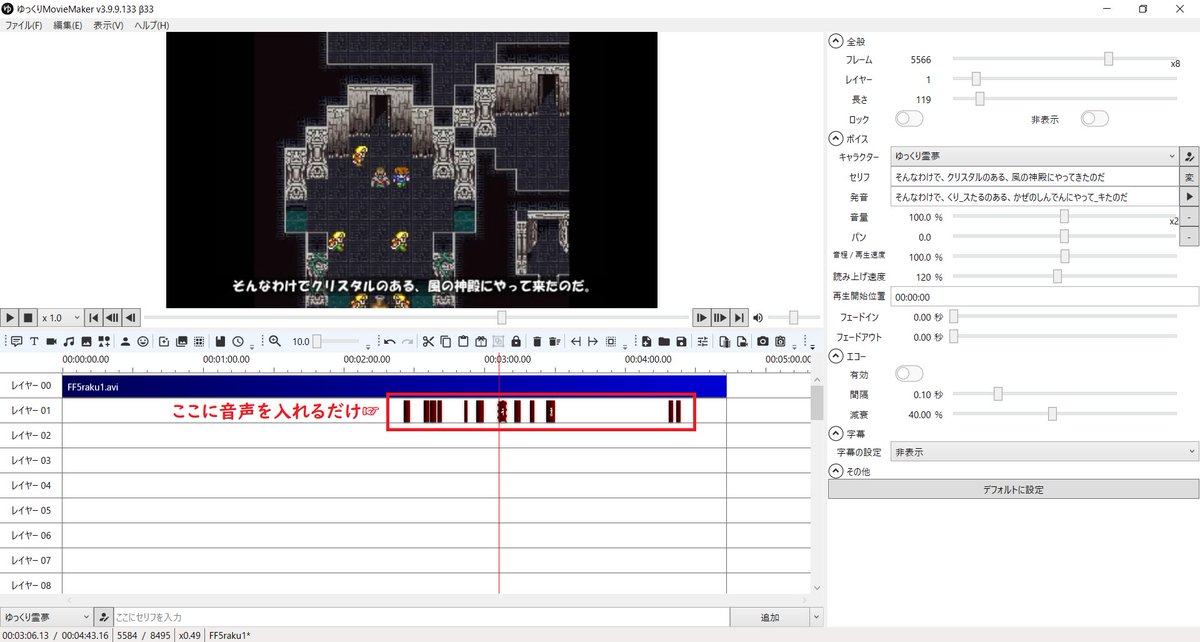Collapse the エコー section

[x=835, y=355]
